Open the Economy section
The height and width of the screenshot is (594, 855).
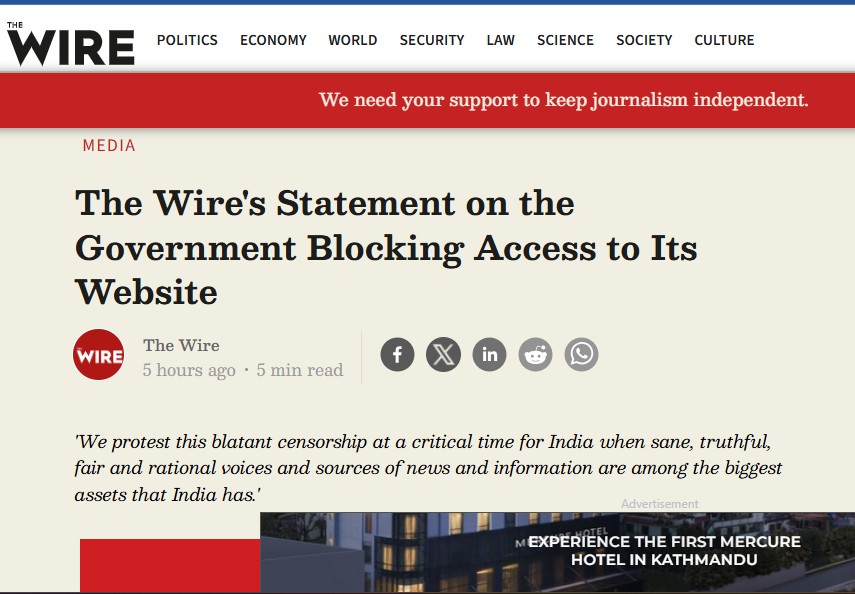(x=273, y=40)
